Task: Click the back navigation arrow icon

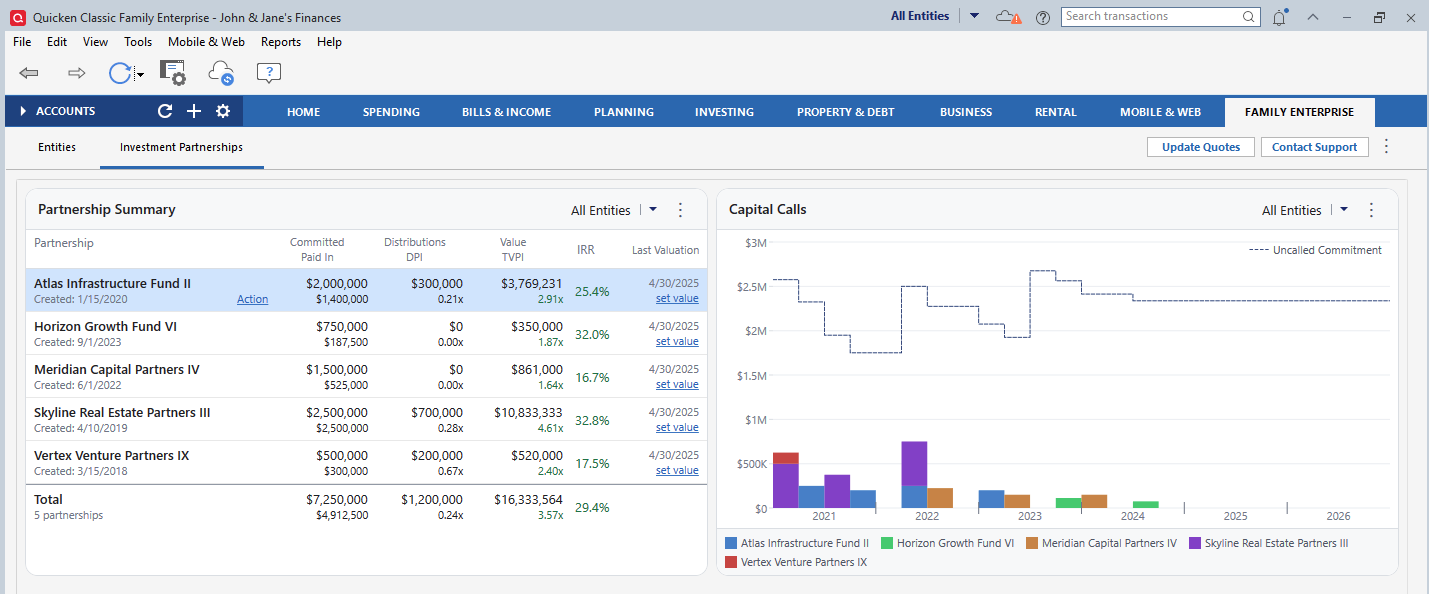Action: pos(29,73)
